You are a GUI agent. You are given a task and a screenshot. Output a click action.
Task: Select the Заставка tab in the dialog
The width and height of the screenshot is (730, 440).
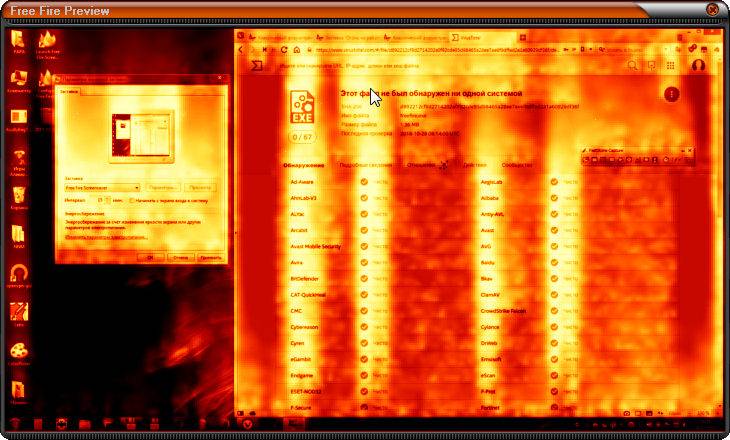click(68, 91)
